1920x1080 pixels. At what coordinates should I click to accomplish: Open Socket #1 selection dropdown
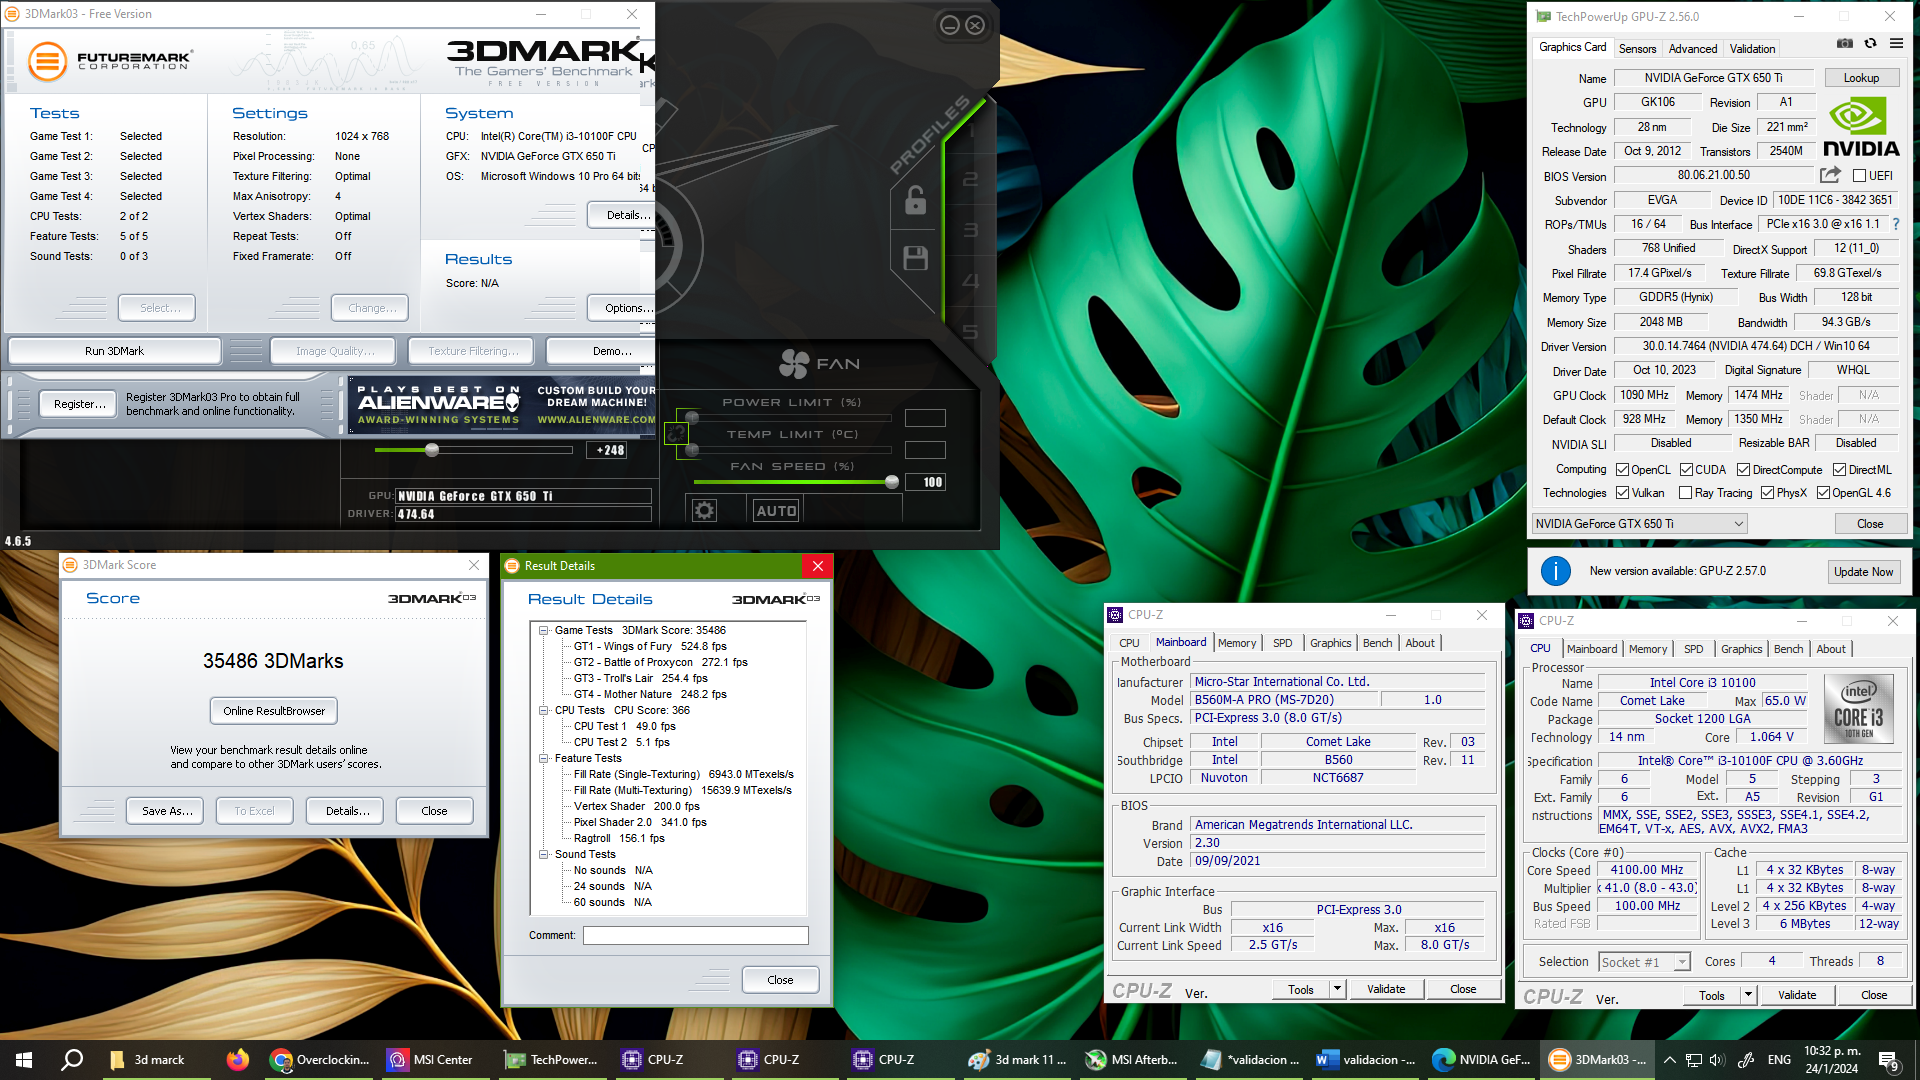click(x=1644, y=962)
